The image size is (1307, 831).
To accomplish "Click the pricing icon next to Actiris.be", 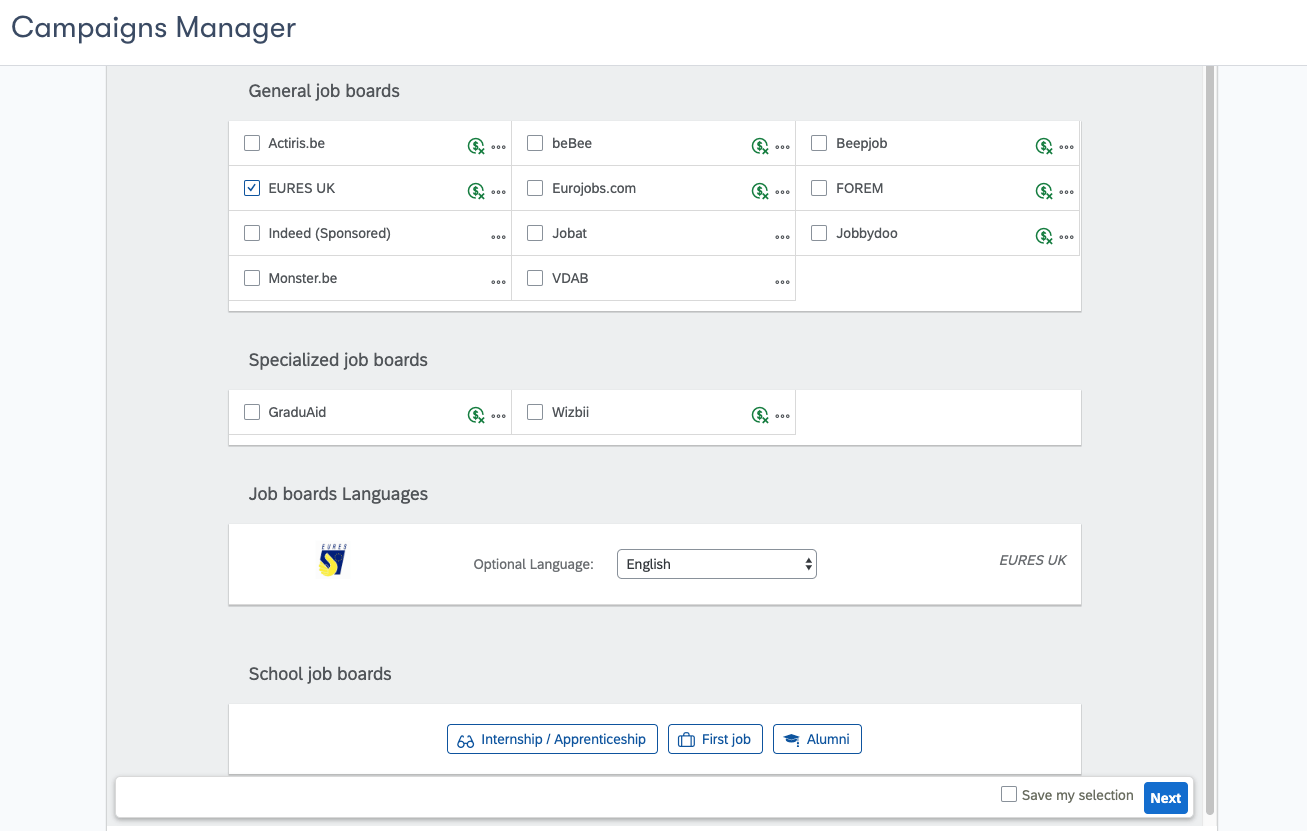I will click(x=476, y=146).
